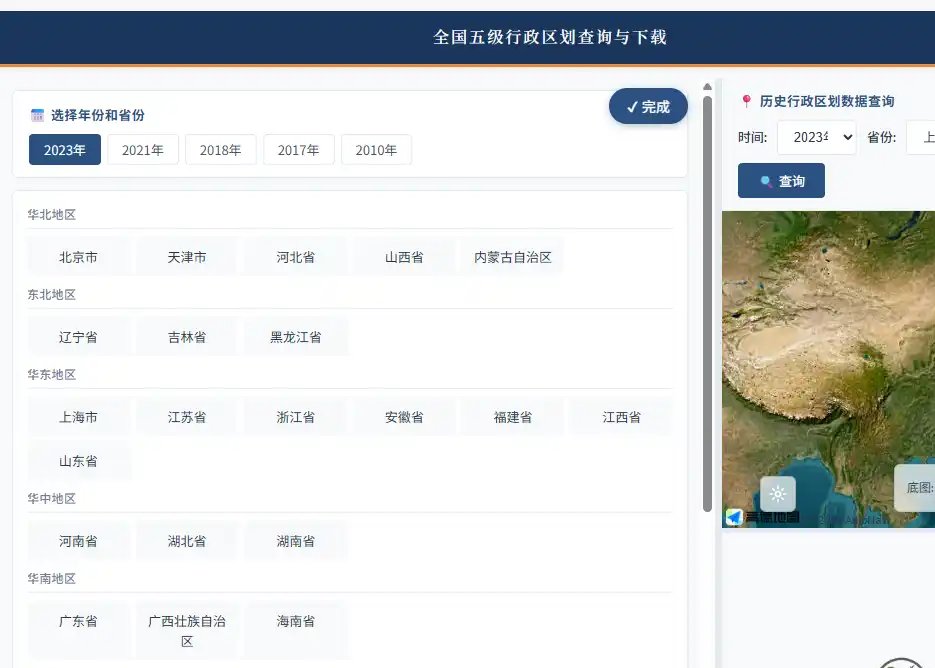935x668 pixels.
Task: Select 安徽省 province
Action: tap(404, 417)
